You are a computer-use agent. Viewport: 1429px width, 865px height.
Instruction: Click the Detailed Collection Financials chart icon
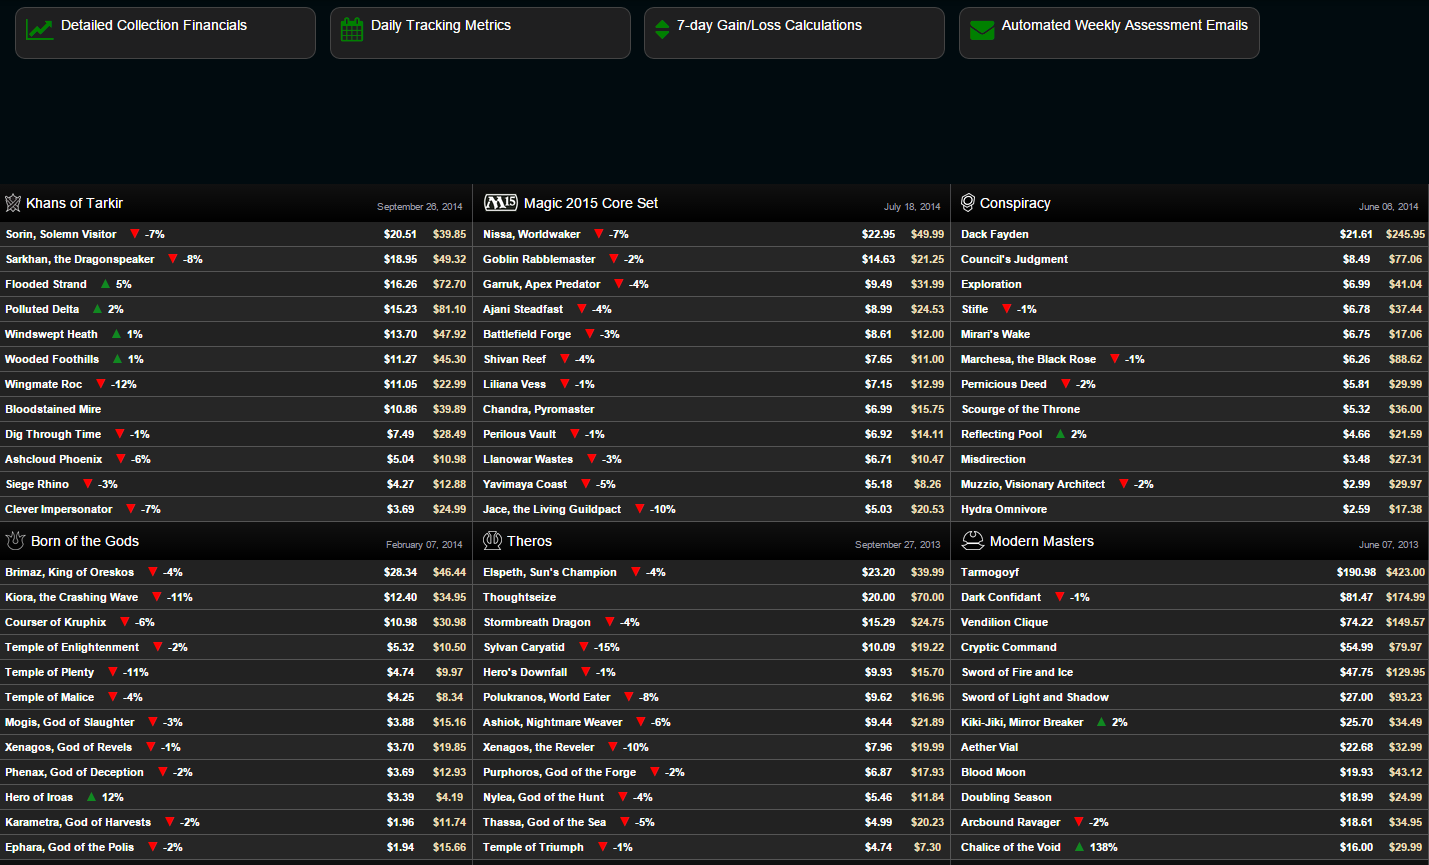click(40, 29)
